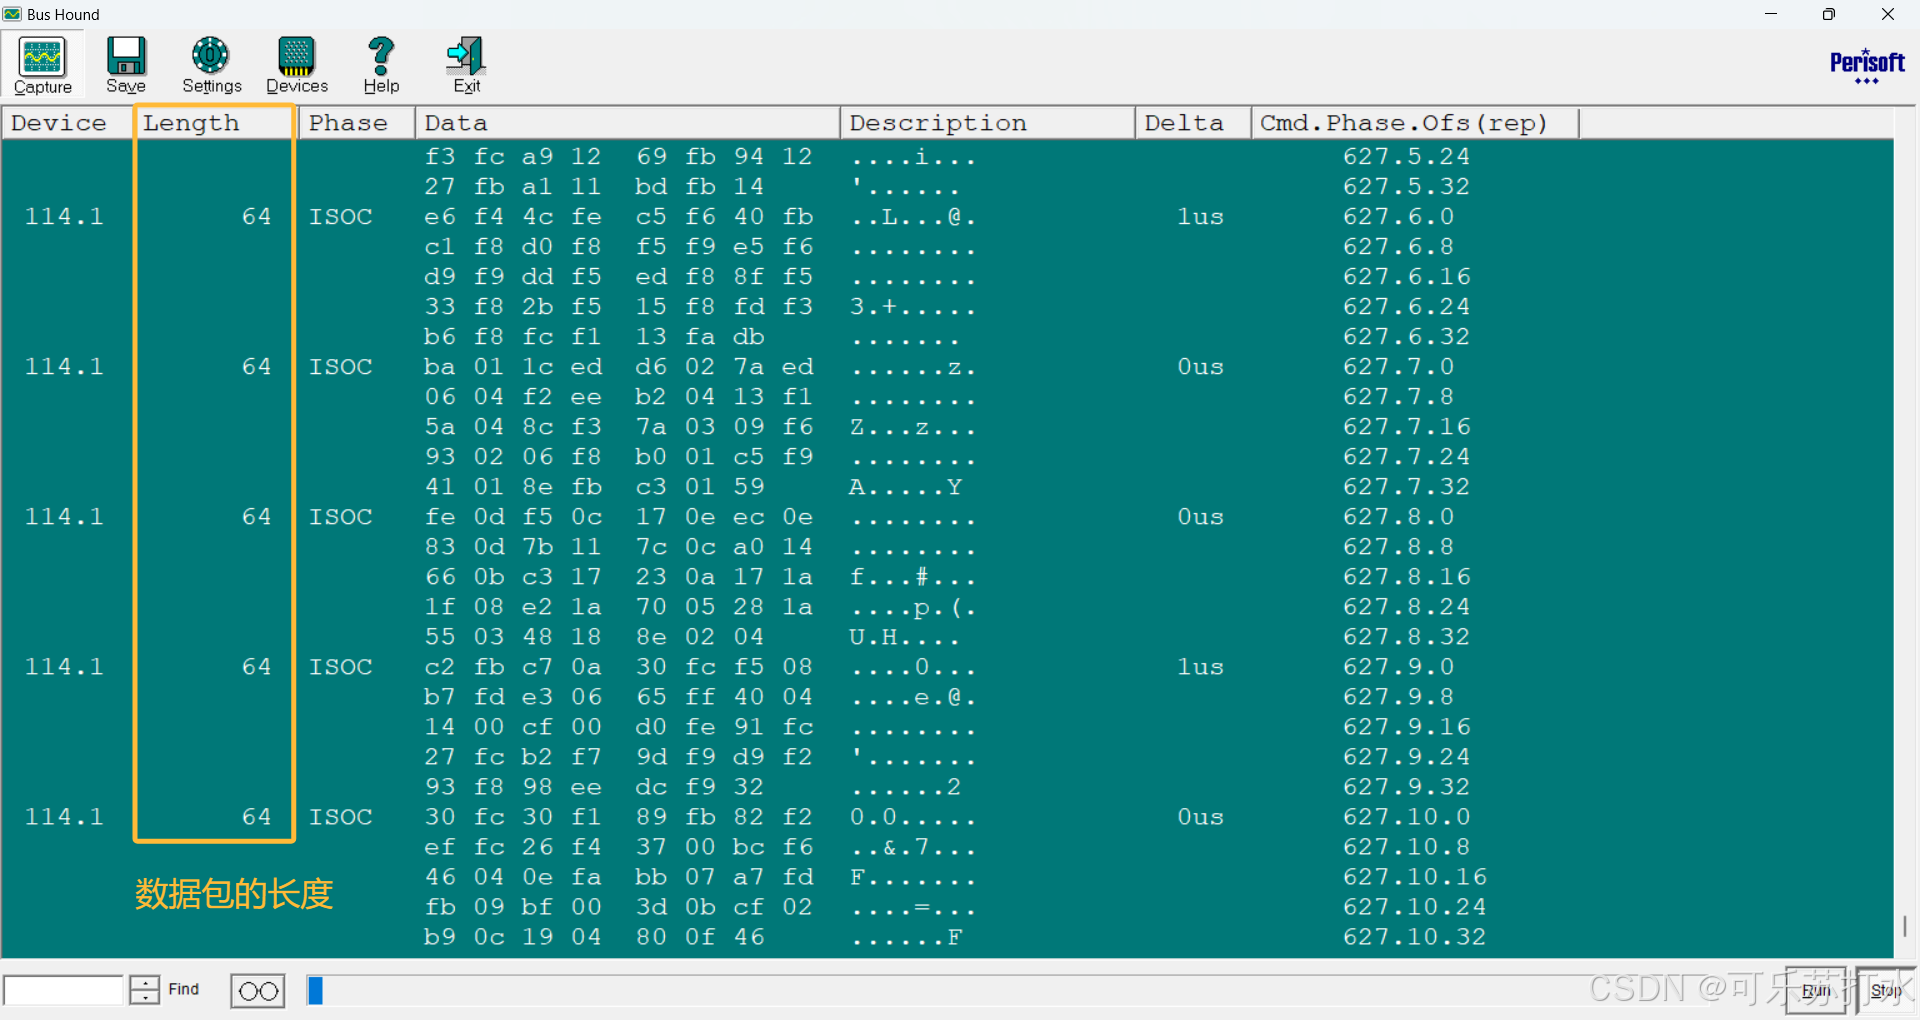Image resolution: width=1920 pixels, height=1020 pixels.
Task: Click the Bus Hound title bar icon
Action: (12, 14)
